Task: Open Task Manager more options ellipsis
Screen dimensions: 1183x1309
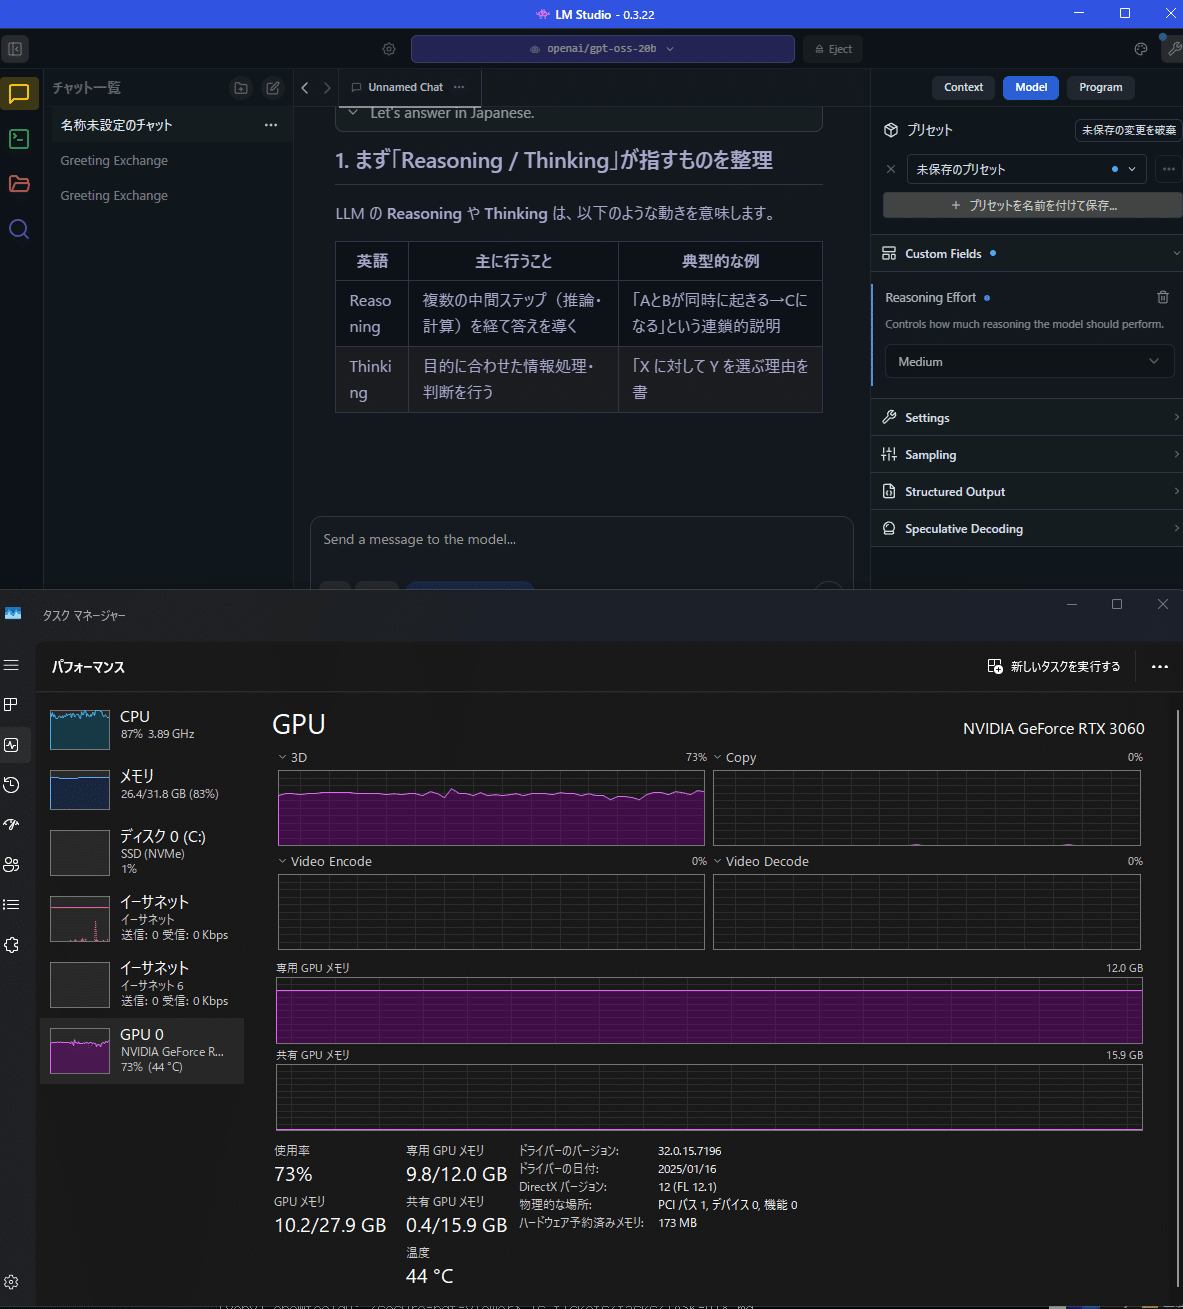Action: point(1160,667)
